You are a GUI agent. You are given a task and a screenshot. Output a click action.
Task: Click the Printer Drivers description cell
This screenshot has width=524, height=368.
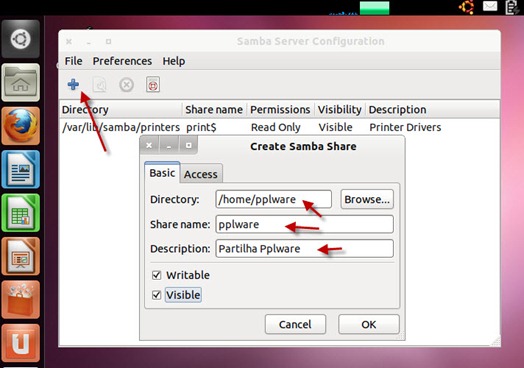click(405, 127)
